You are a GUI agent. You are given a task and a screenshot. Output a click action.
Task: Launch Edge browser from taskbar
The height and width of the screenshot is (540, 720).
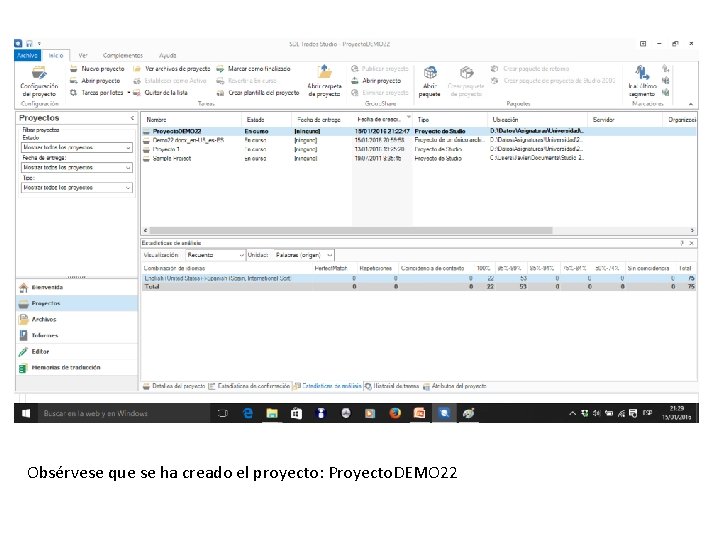(248, 413)
